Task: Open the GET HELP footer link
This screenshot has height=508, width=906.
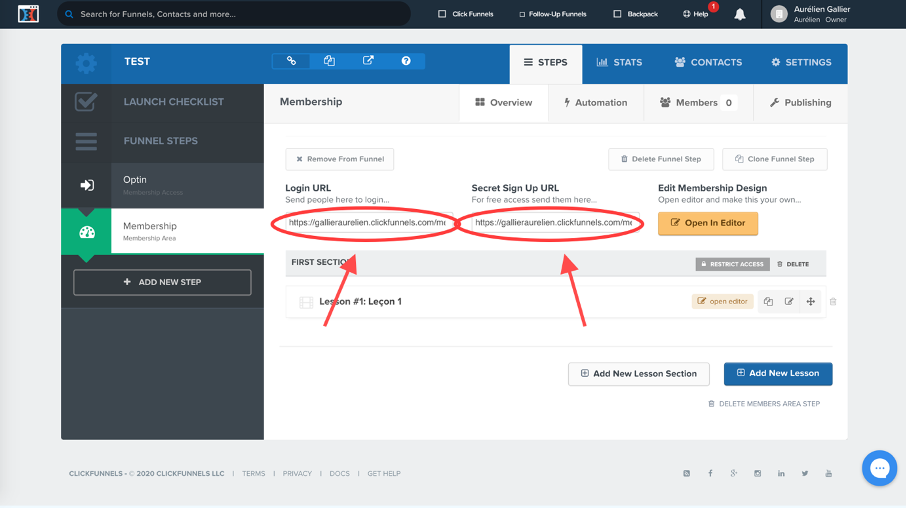Action: 384,473
